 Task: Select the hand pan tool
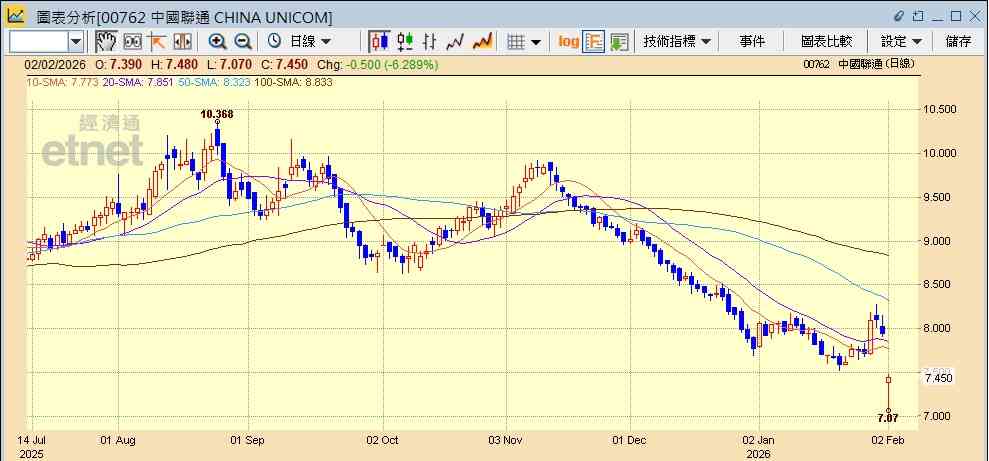107,42
